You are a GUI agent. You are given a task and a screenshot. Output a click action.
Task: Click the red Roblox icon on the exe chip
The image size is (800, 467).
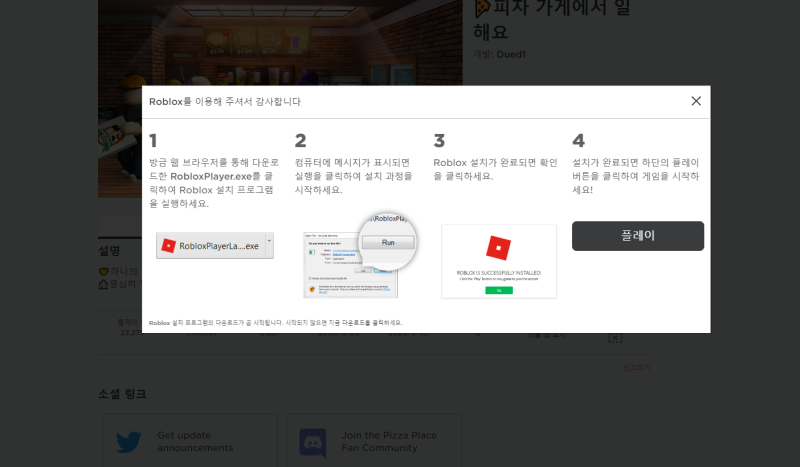[x=168, y=246]
